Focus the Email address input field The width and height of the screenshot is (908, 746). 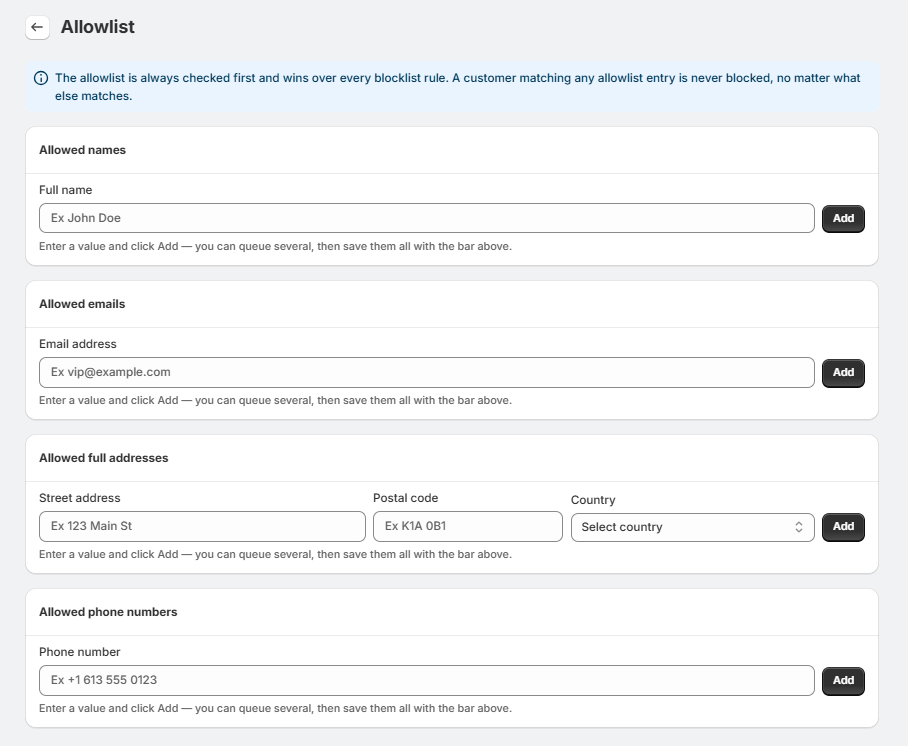click(x=427, y=372)
